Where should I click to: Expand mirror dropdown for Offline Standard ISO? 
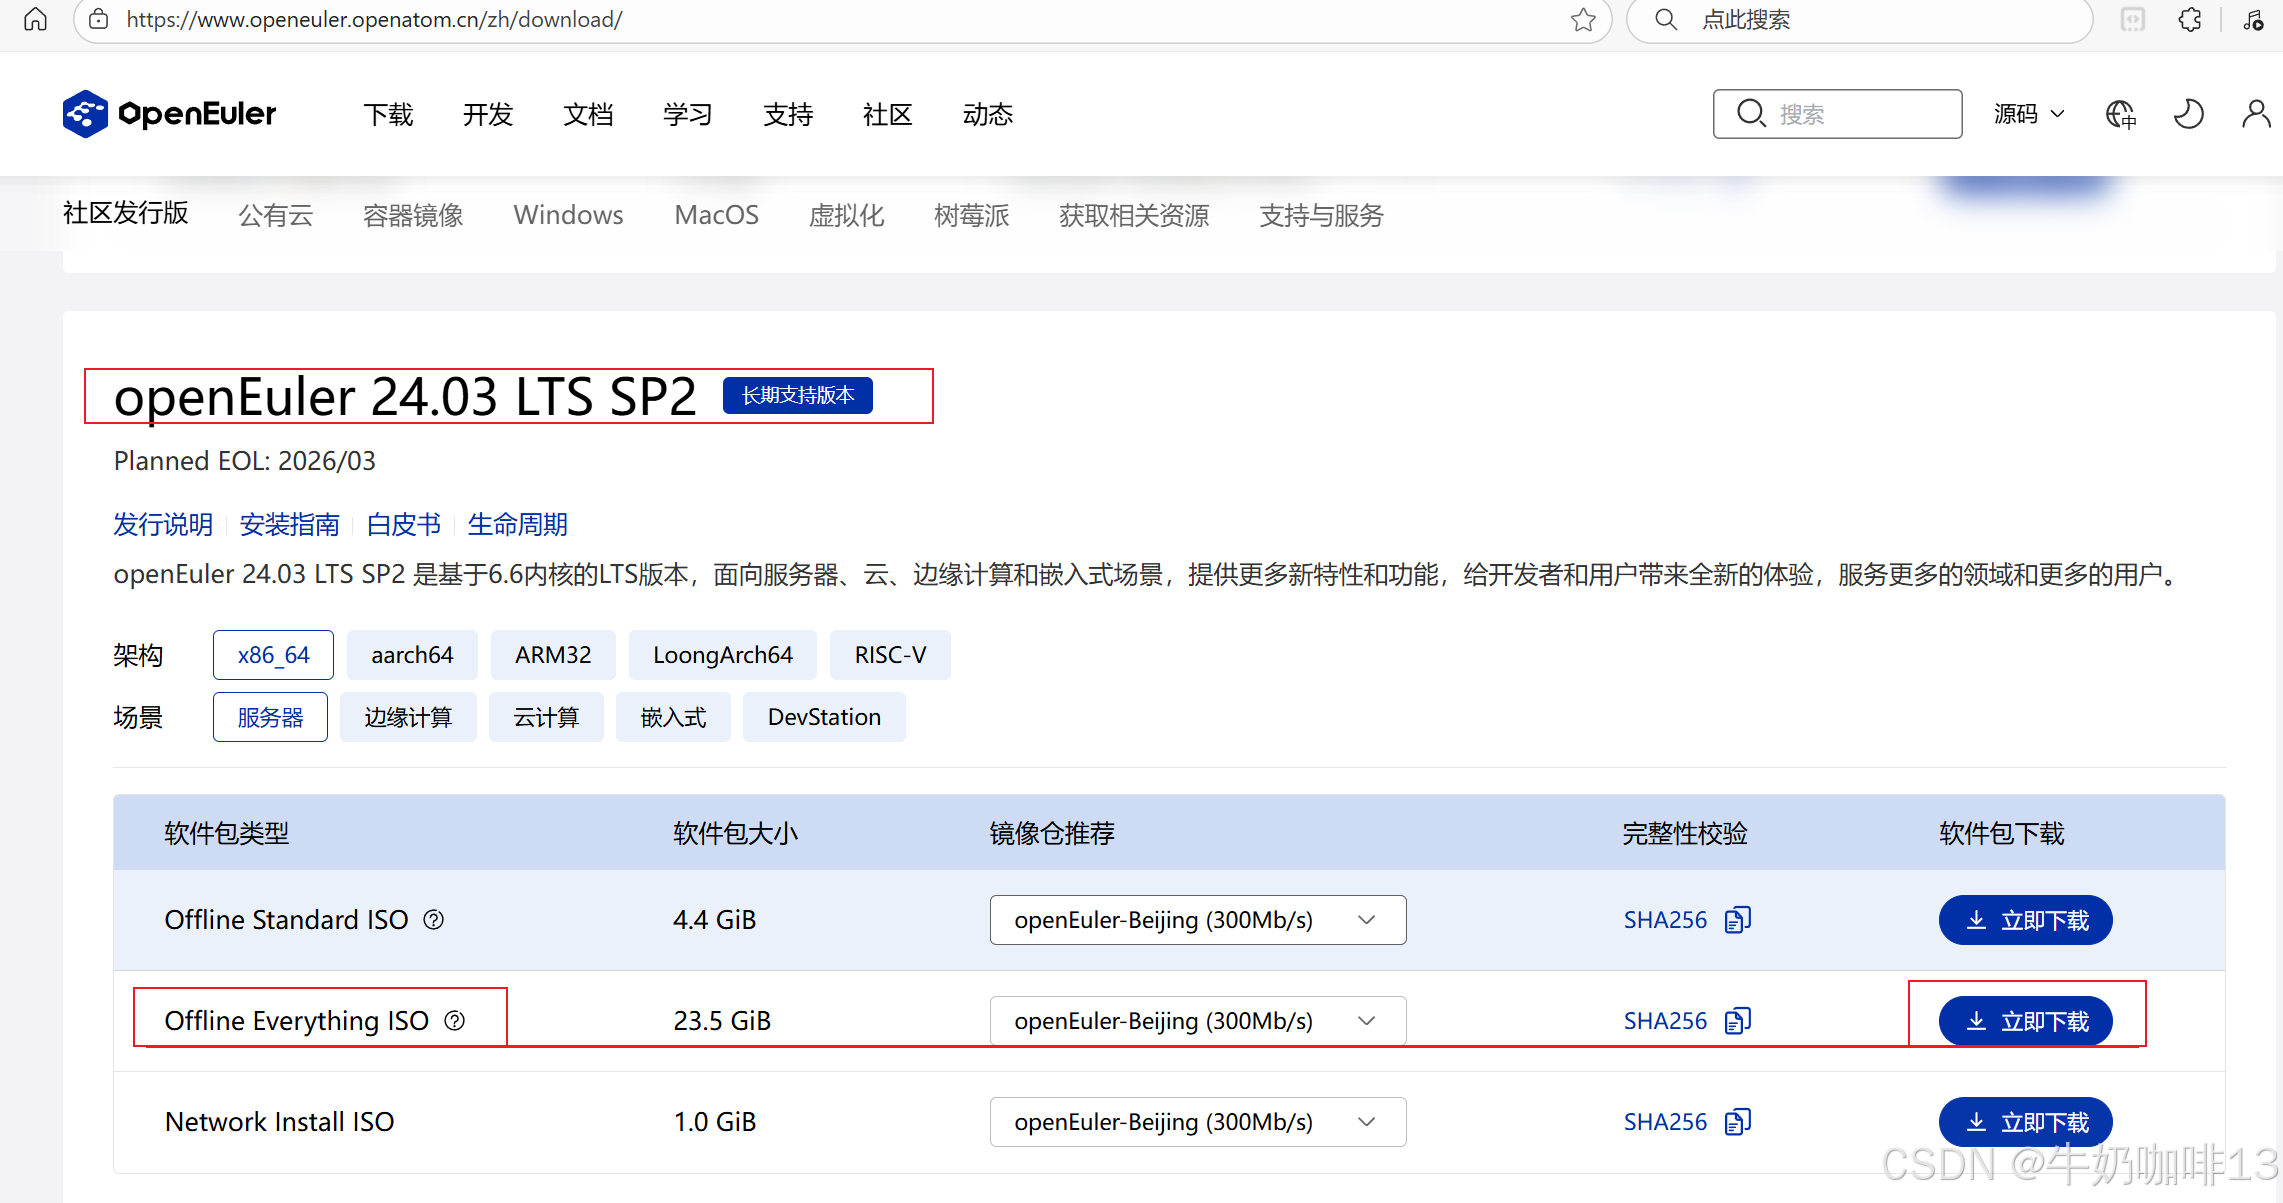click(1197, 920)
